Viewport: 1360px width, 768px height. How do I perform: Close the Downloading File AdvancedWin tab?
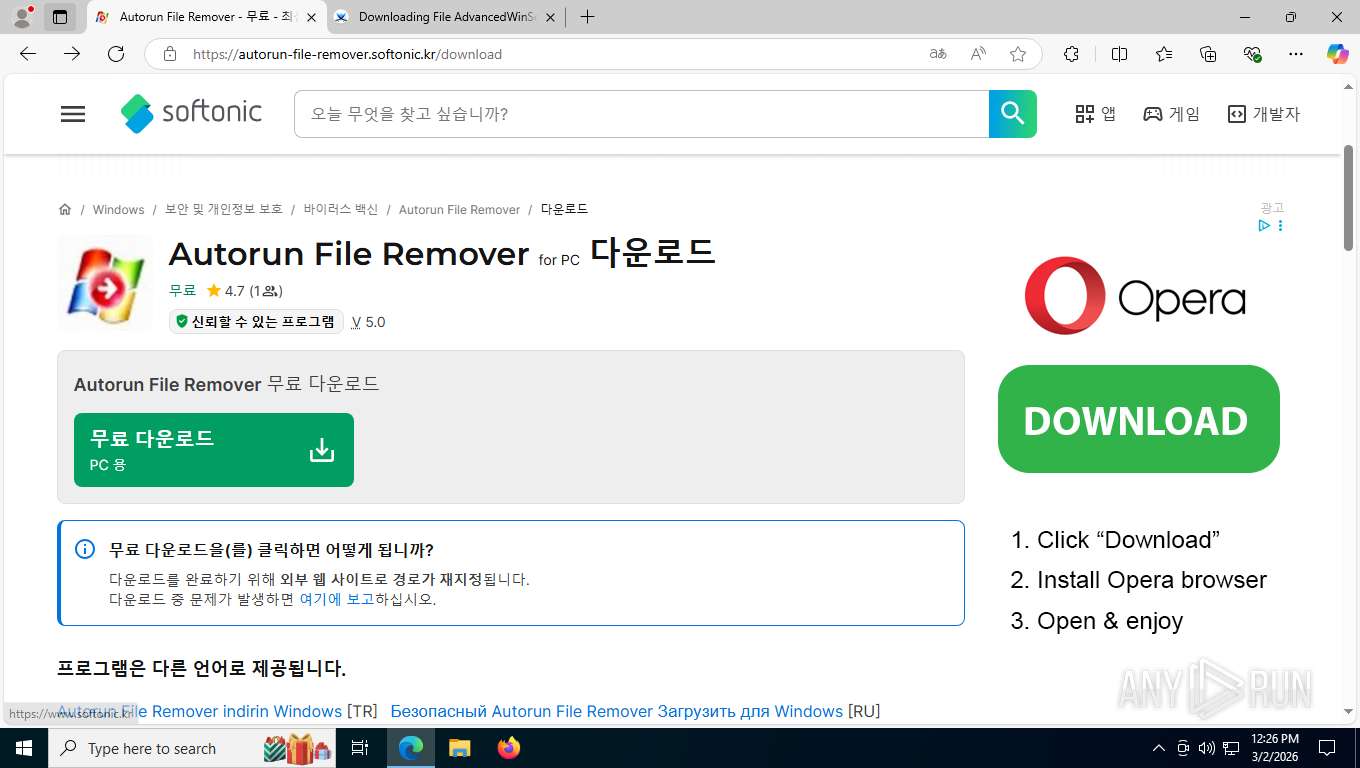tap(549, 17)
